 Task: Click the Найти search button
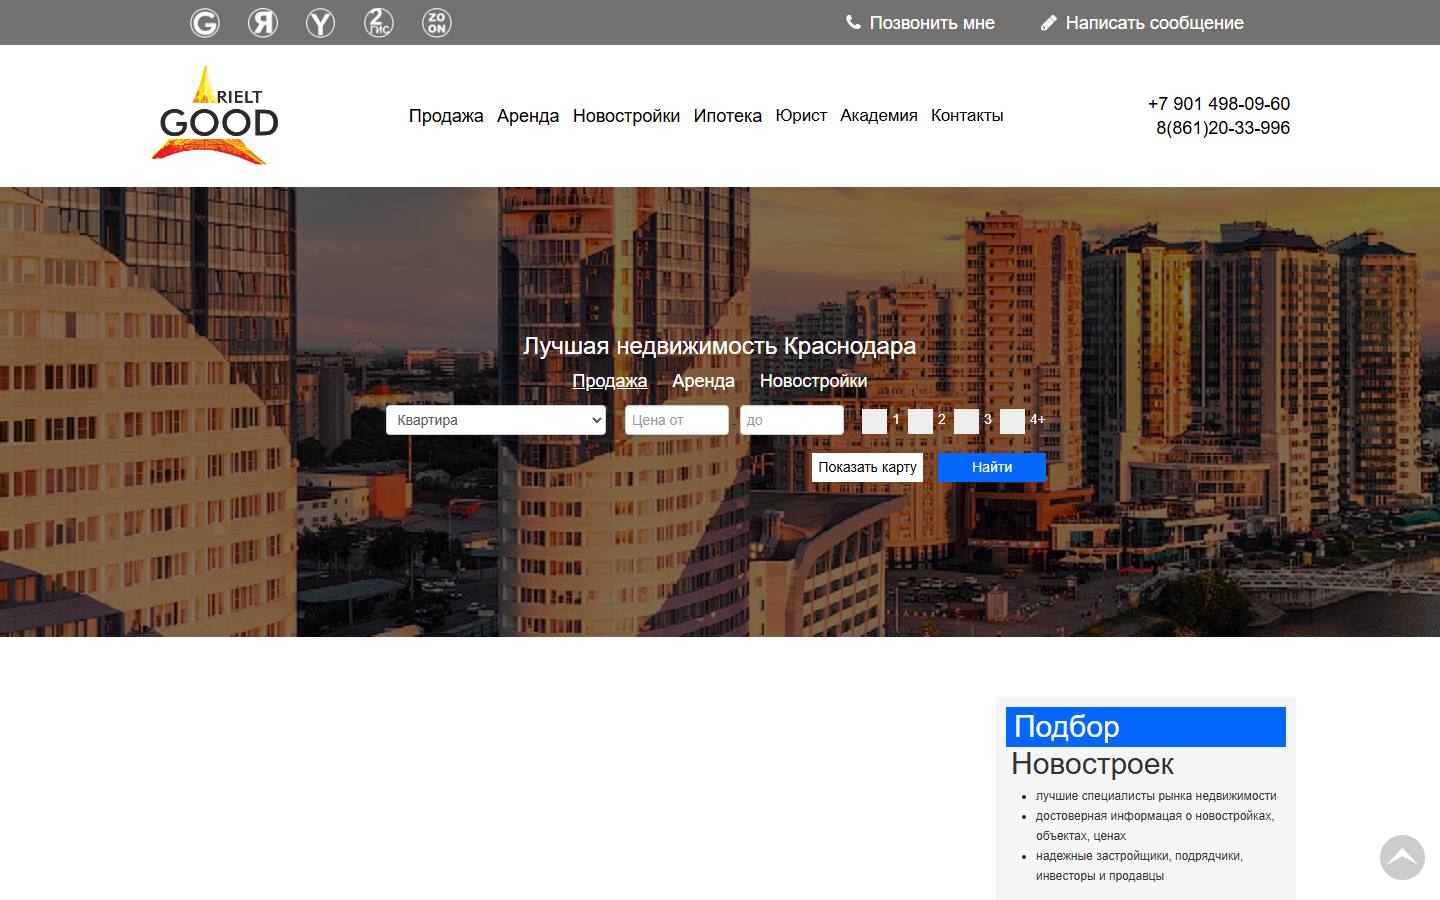point(992,467)
